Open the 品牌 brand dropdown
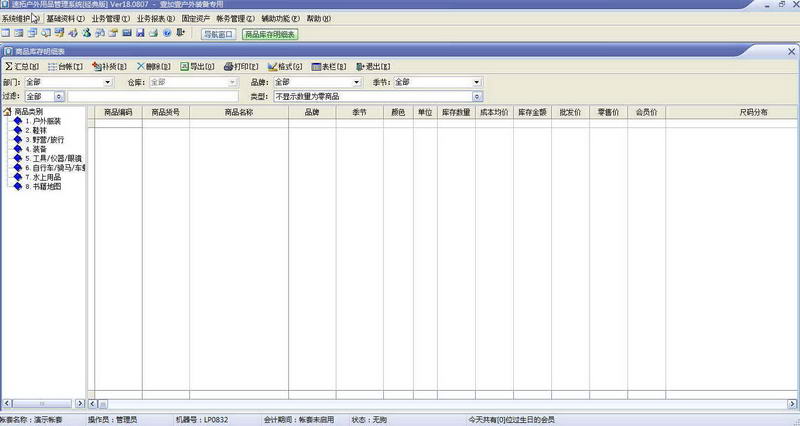800x426 pixels. tap(357, 82)
